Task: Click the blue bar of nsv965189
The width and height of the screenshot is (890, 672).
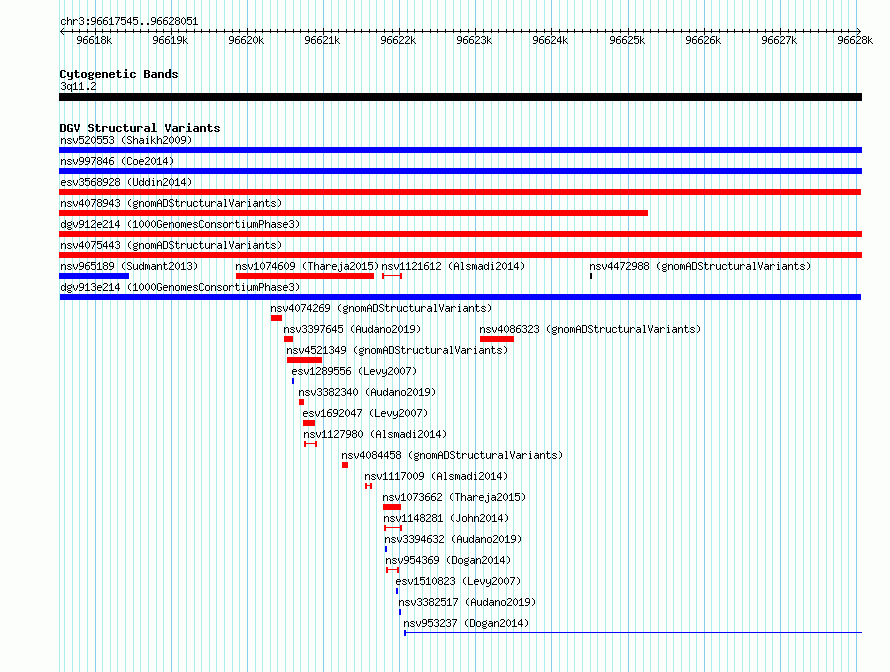Action: (94, 276)
